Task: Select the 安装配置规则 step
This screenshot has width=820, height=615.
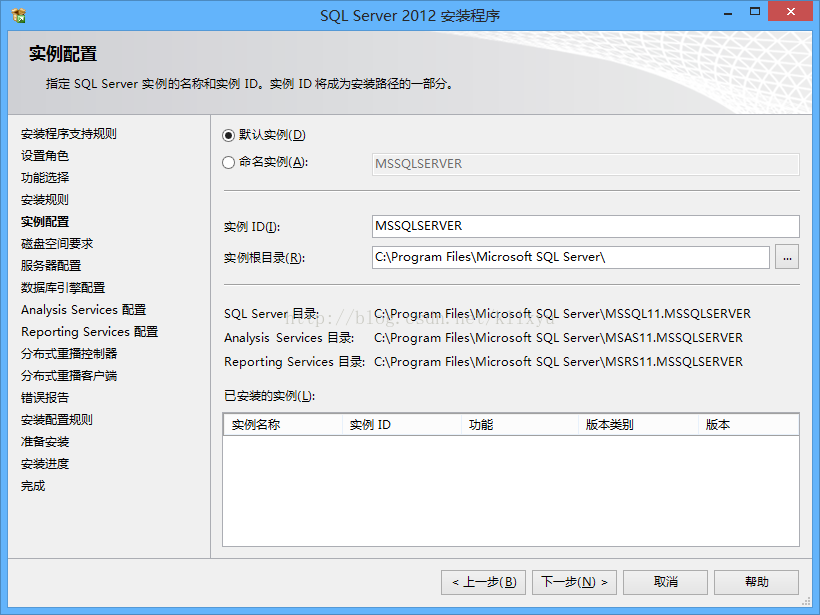Action: pyautogui.click(x=57, y=419)
